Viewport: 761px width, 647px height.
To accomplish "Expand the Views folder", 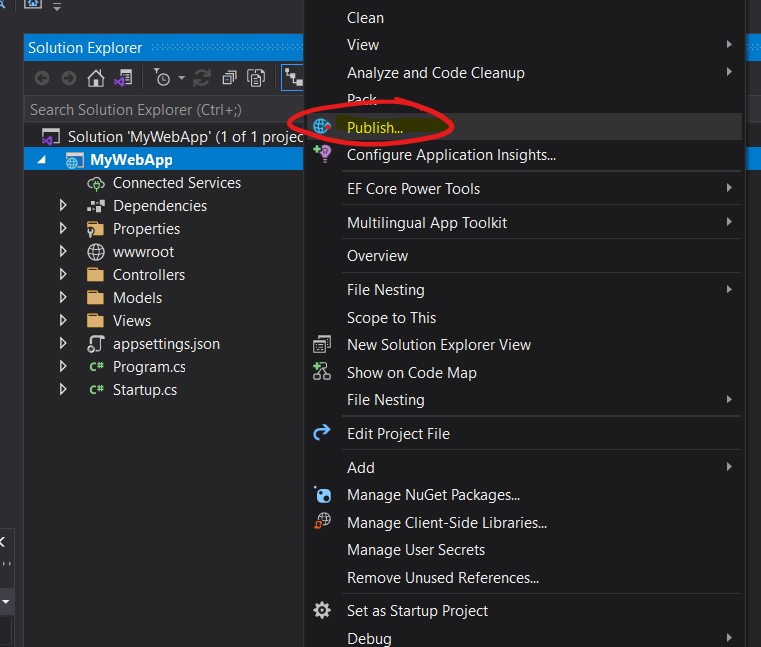I will coord(63,320).
